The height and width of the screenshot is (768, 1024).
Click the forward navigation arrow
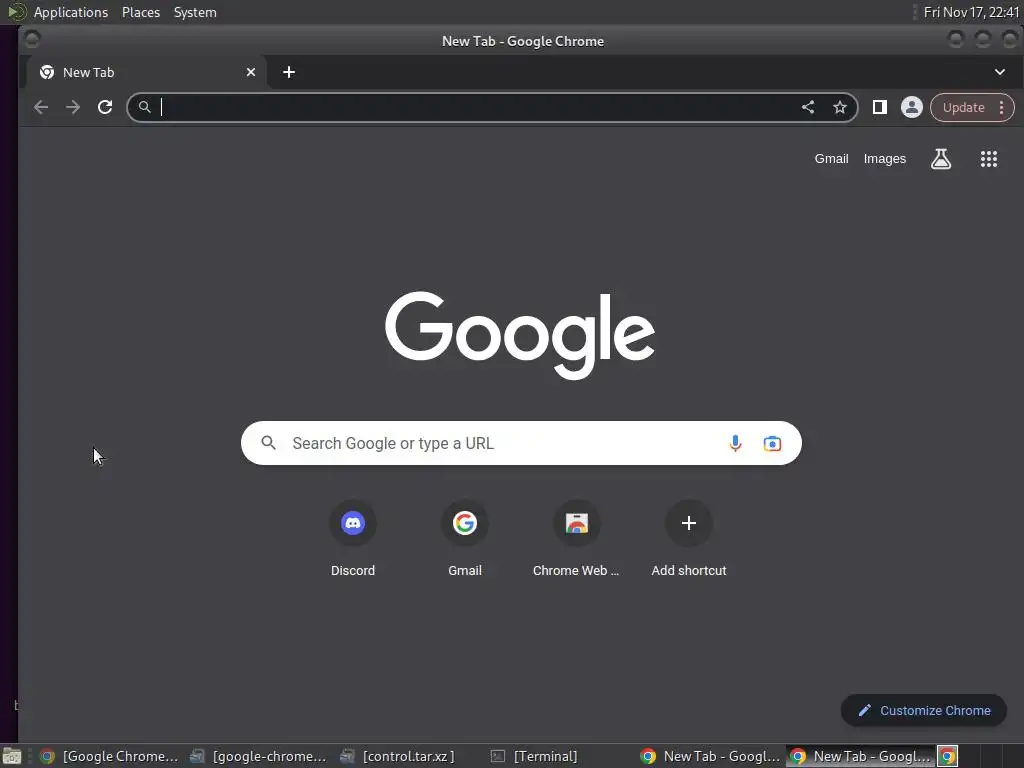click(72, 107)
